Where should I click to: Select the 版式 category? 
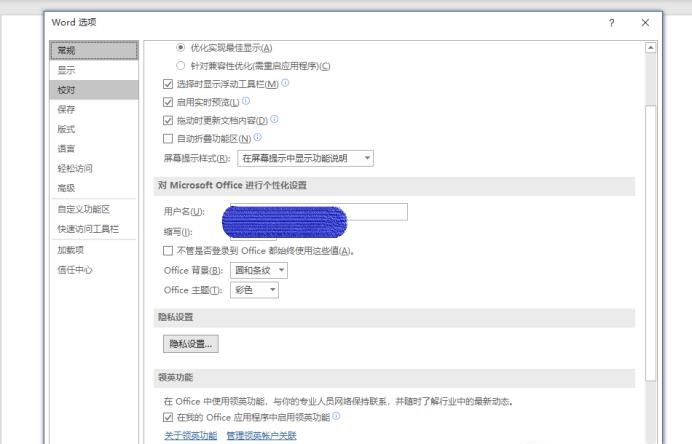pyautogui.click(x=94, y=129)
